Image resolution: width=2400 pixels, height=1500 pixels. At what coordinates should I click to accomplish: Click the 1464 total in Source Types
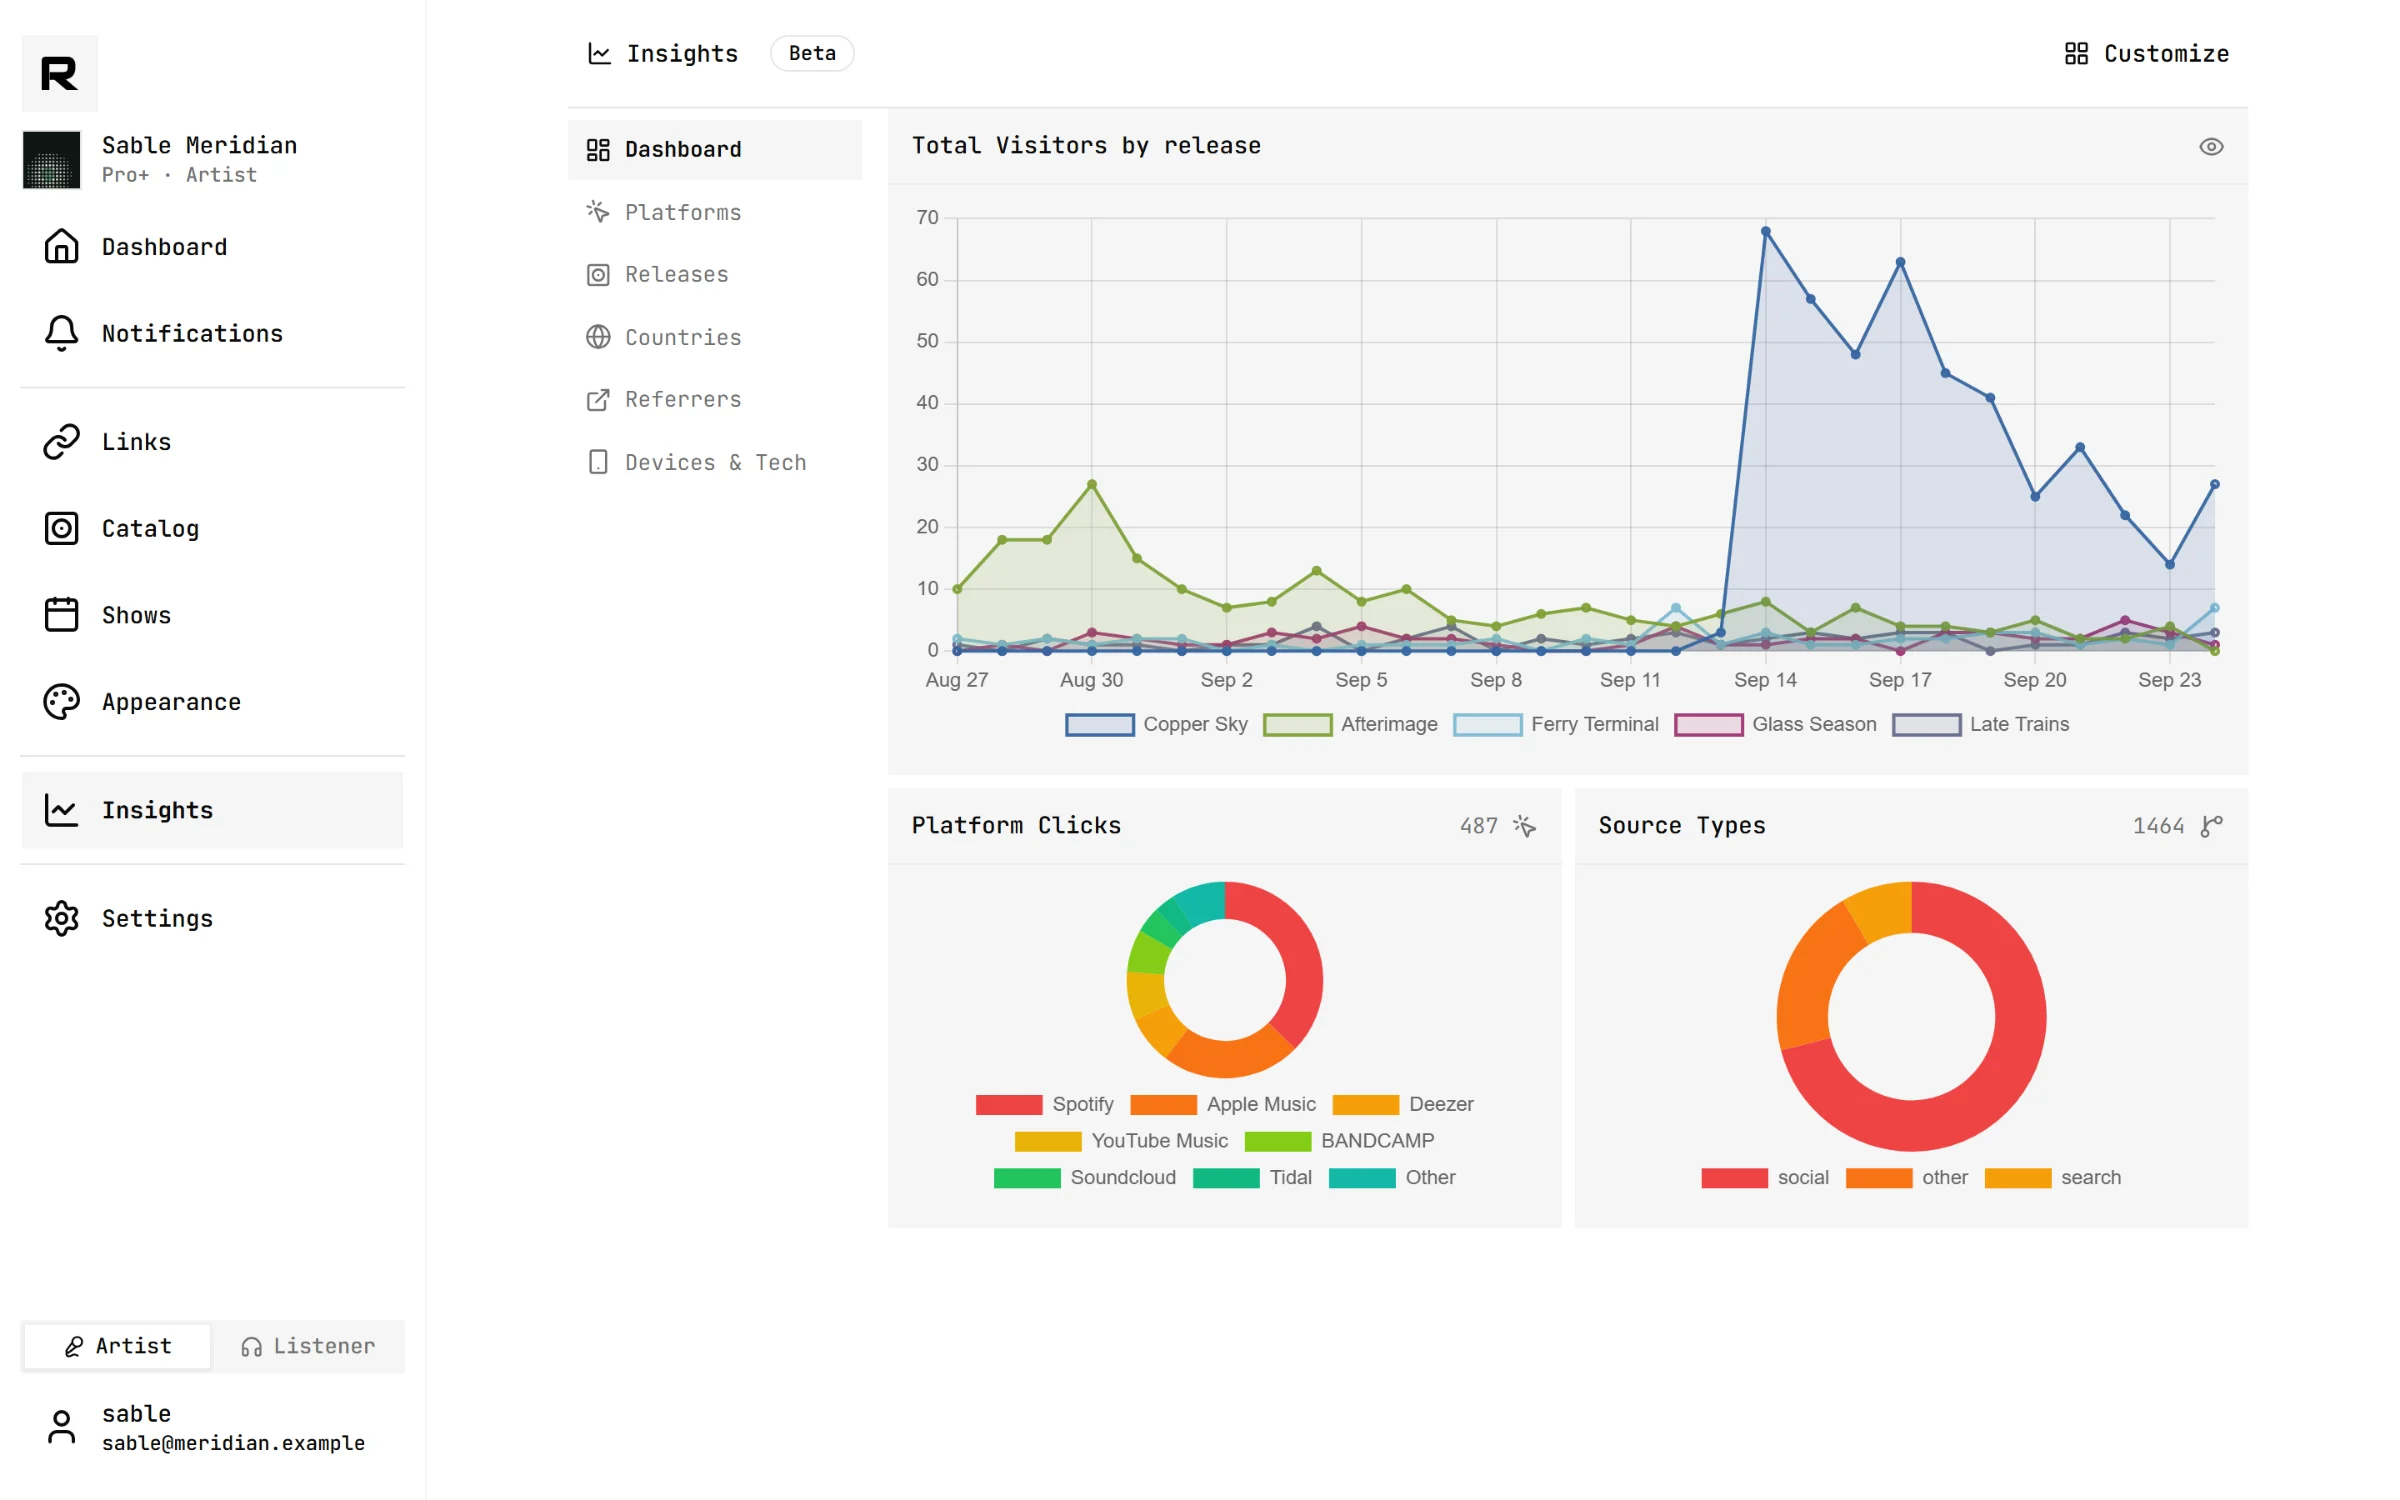pyautogui.click(x=2158, y=826)
